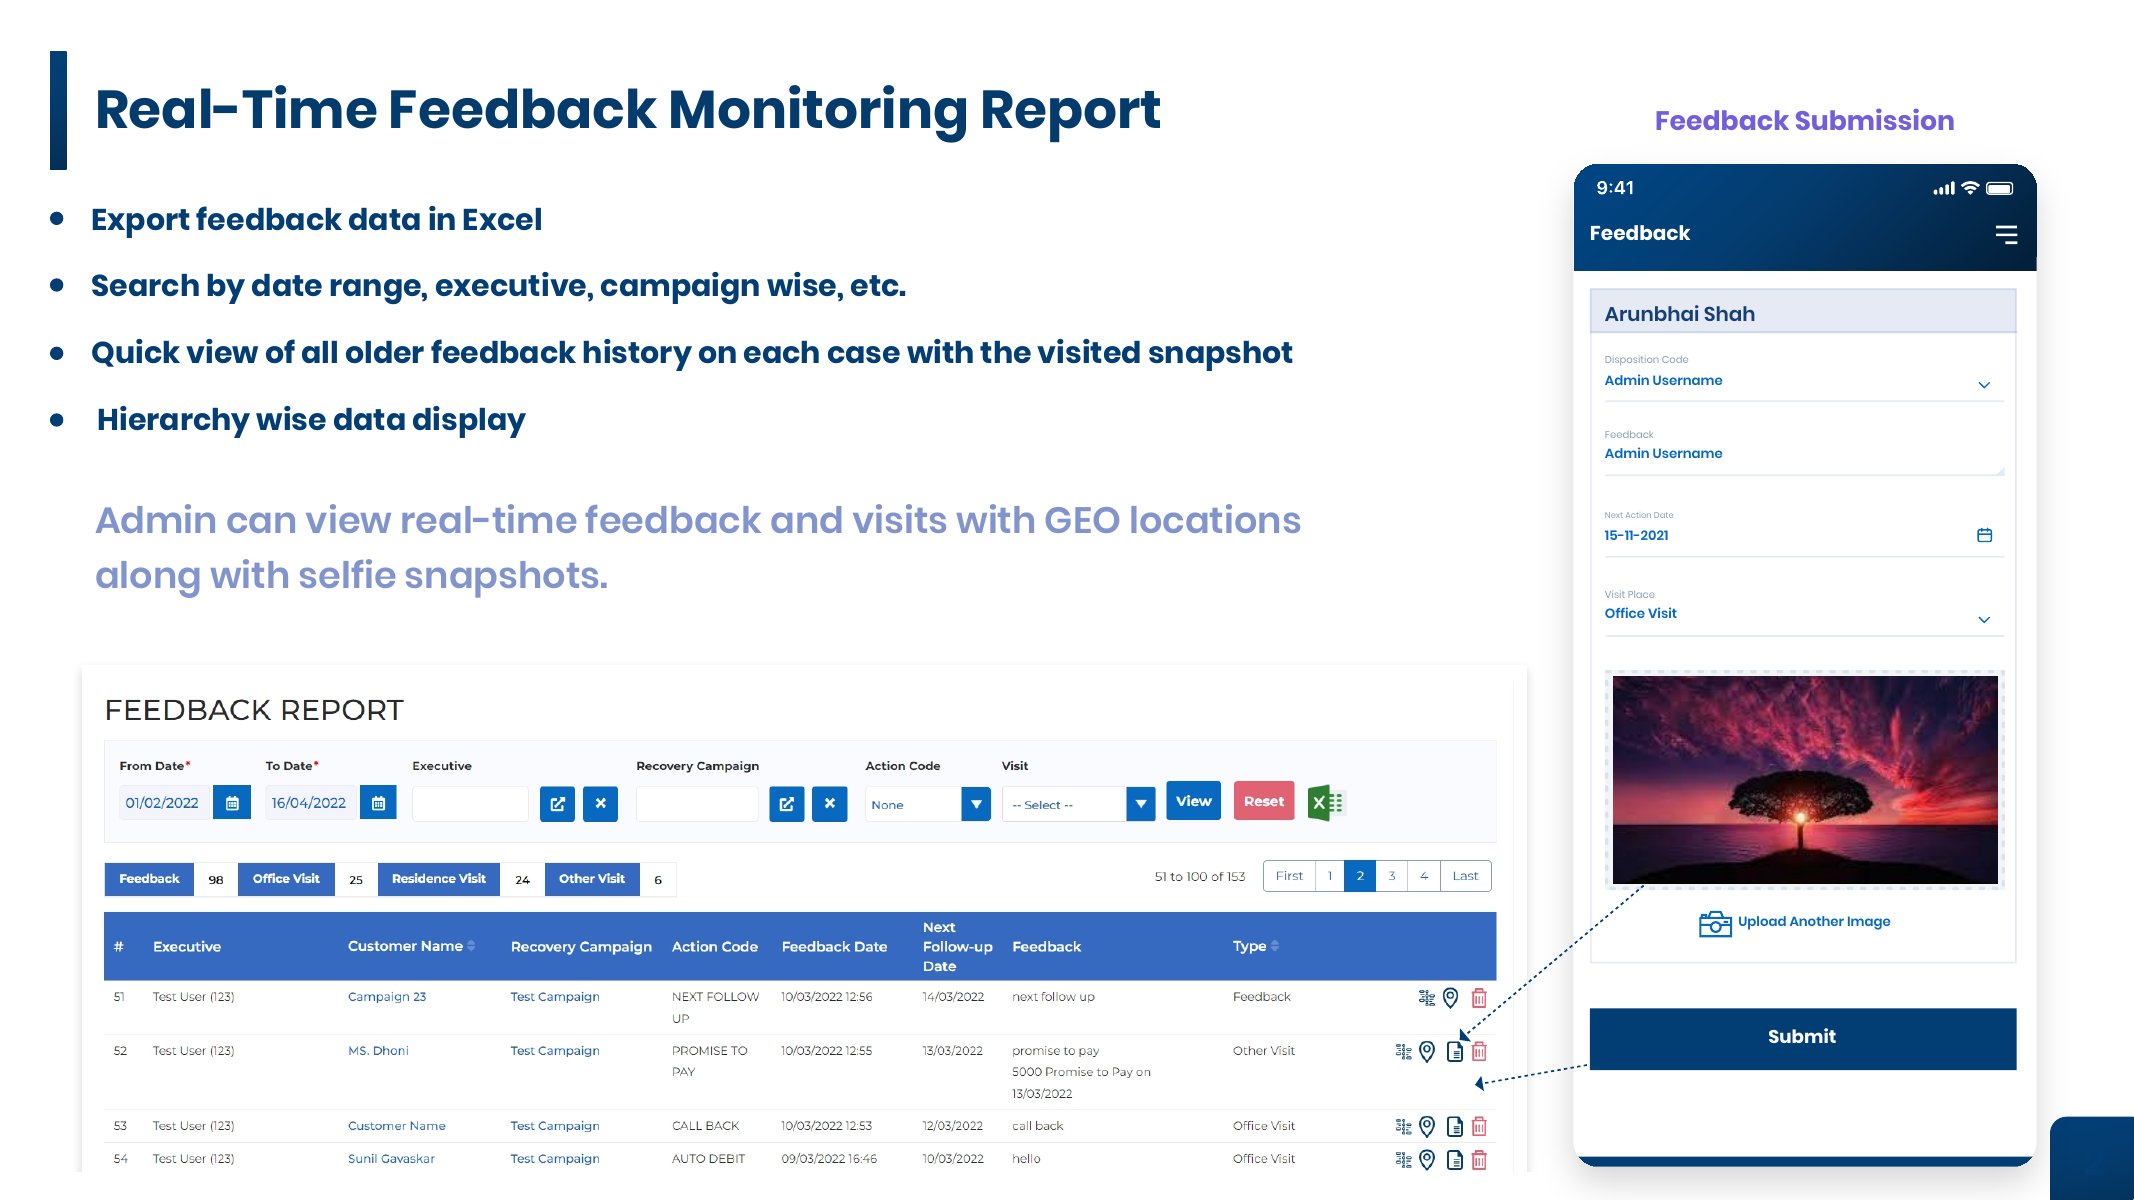Click the 'AUTO DEBIT' action code cell
The width and height of the screenshot is (2134, 1200).
[x=708, y=1159]
